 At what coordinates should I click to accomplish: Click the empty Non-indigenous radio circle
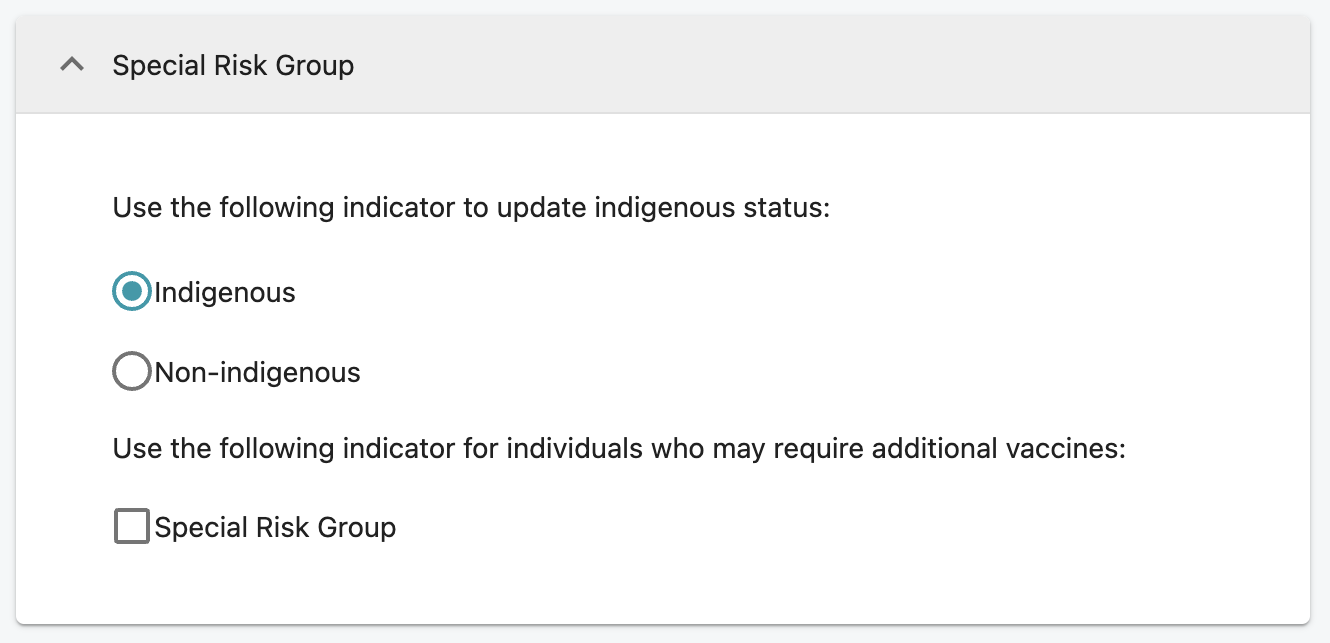tap(132, 371)
